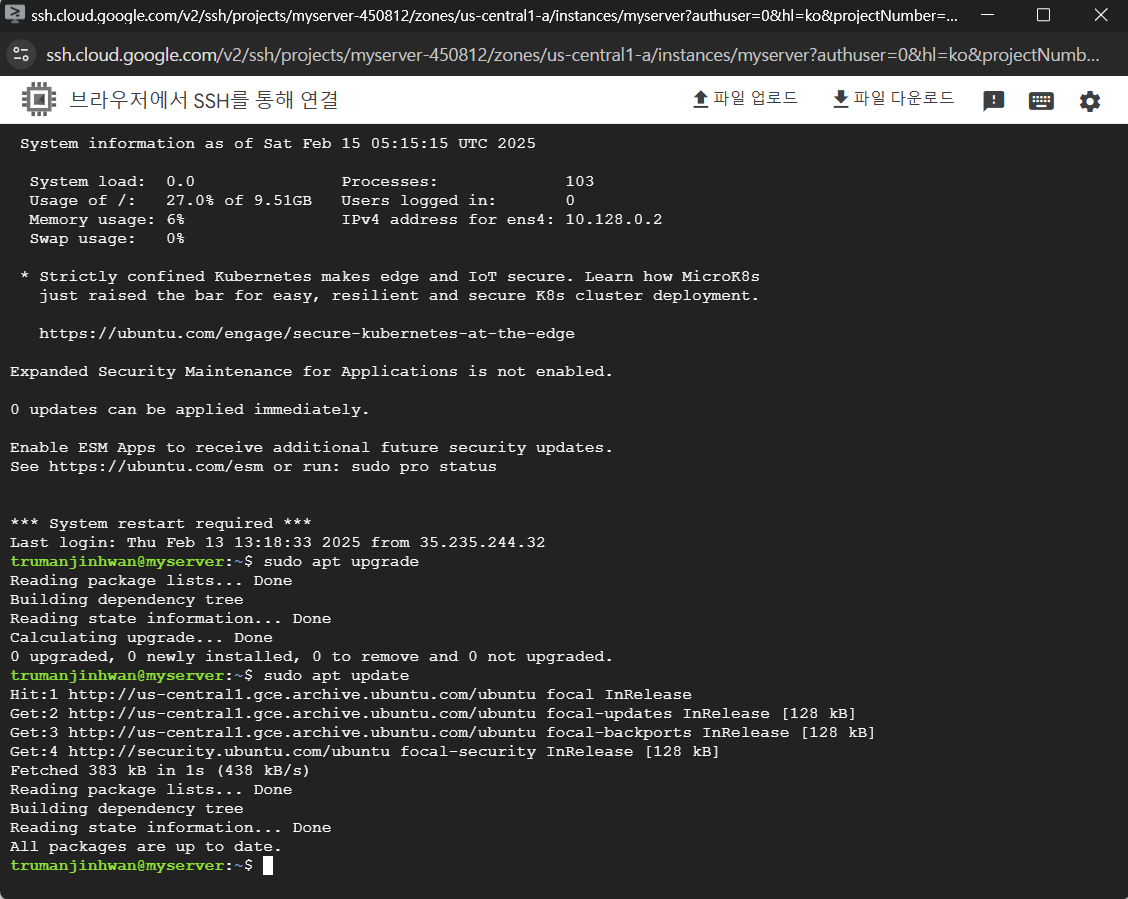Click the security.ubuntu.com URL in Get:4 line
This screenshot has width=1128, height=899.
258,752
